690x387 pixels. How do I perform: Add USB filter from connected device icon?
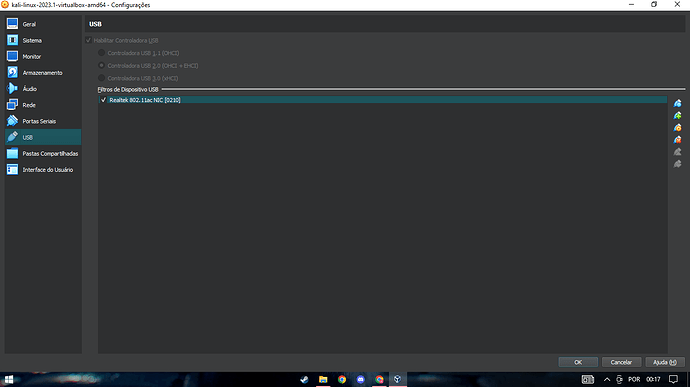tap(678, 115)
